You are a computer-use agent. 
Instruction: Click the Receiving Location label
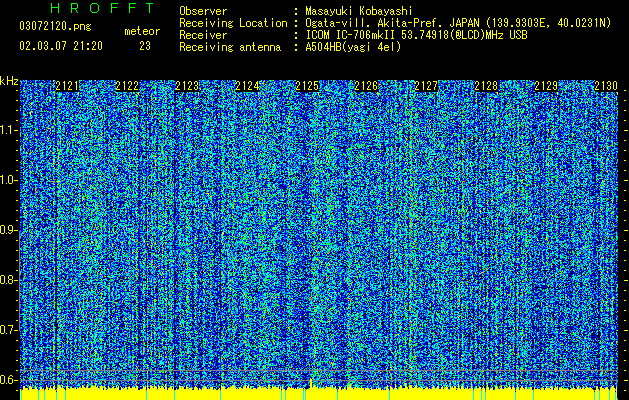[233, 23]
